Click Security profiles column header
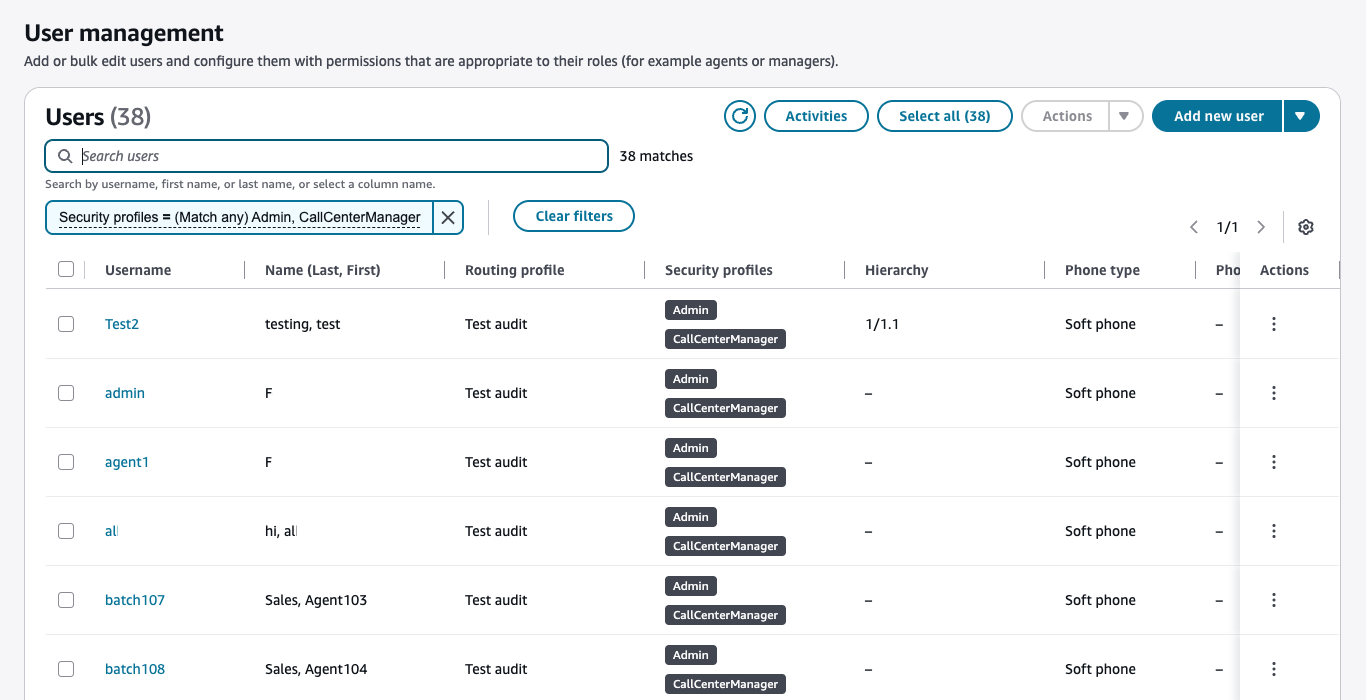 718,270
